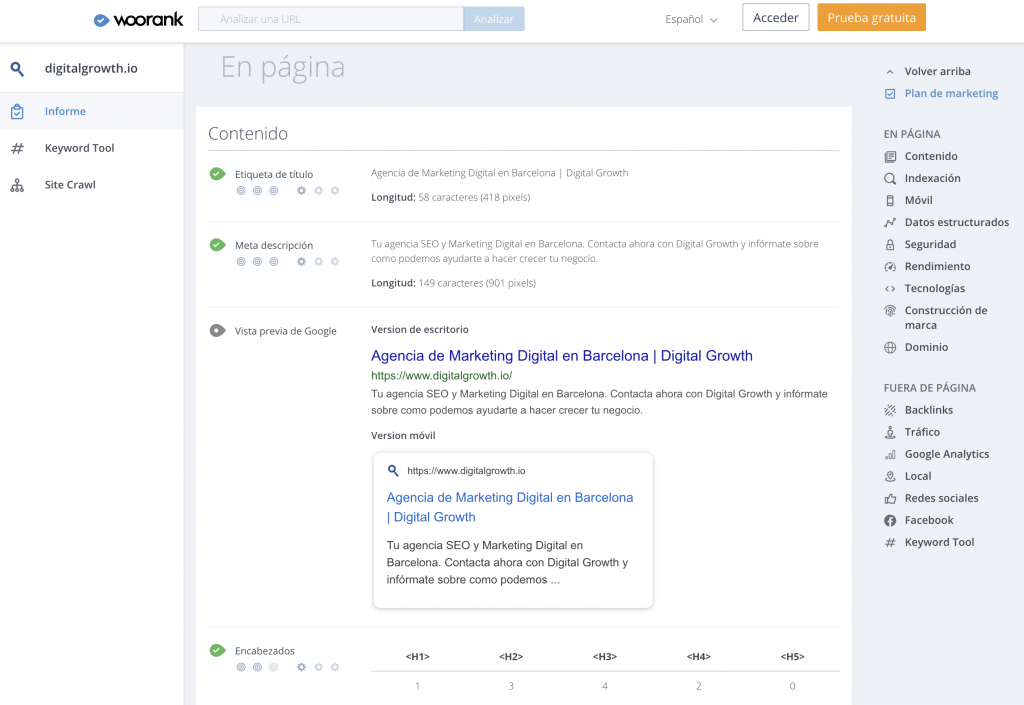Viewport: 1024px width, 705px height.
Task: Click the Tráfico icon in right navigation
Action: click(890, 432)
